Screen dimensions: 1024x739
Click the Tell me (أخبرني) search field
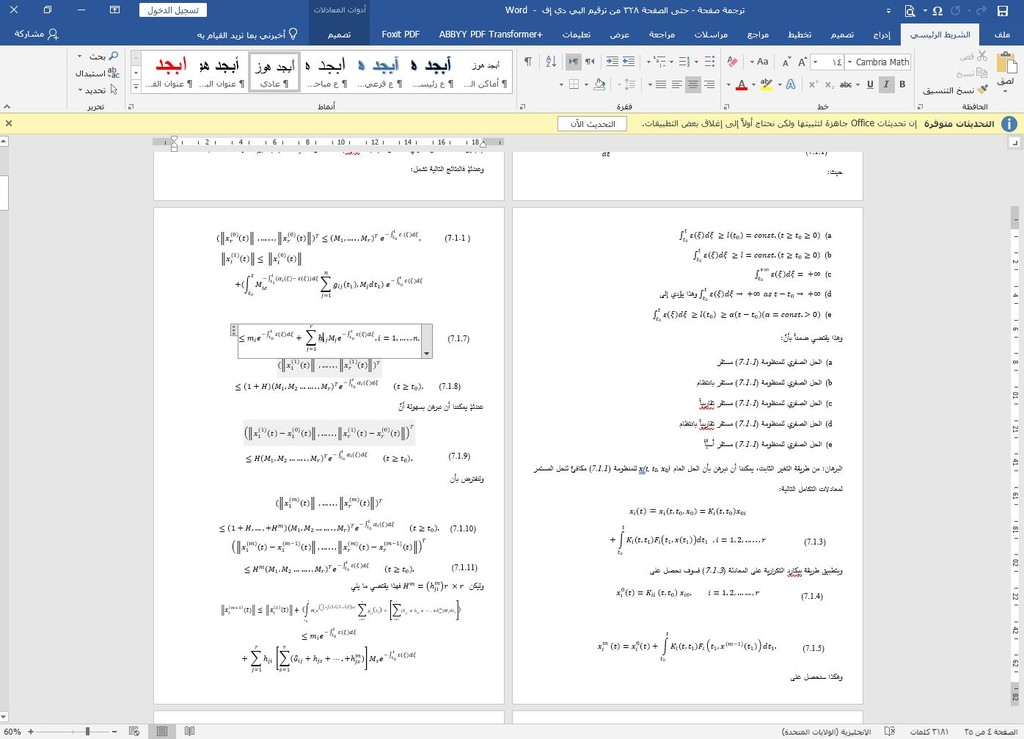[248, 34]
